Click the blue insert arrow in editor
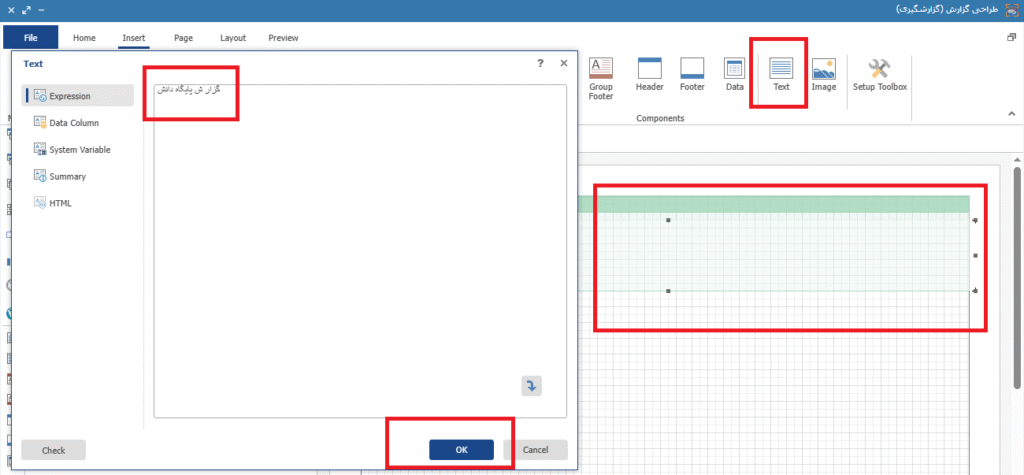Screen dimensions: 1024x475 tap(531, 386)
